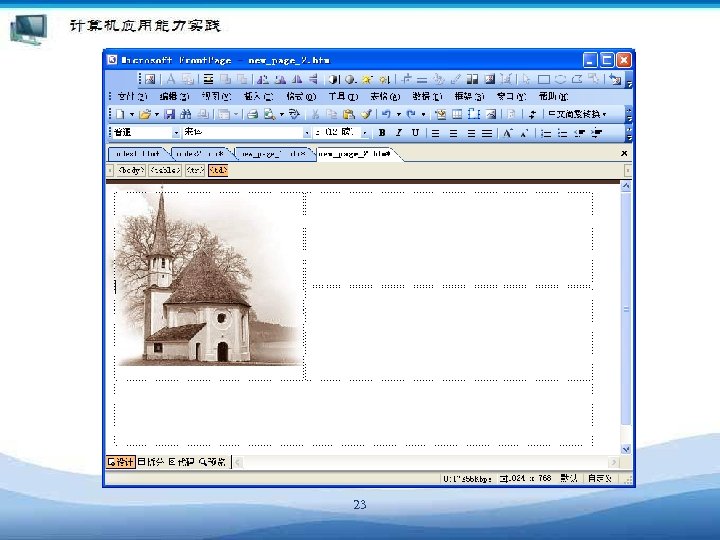Select the Circular Hotspot tool
Image resolution: width=720 pixels, height=540 pixels.
tap(560, 79)
